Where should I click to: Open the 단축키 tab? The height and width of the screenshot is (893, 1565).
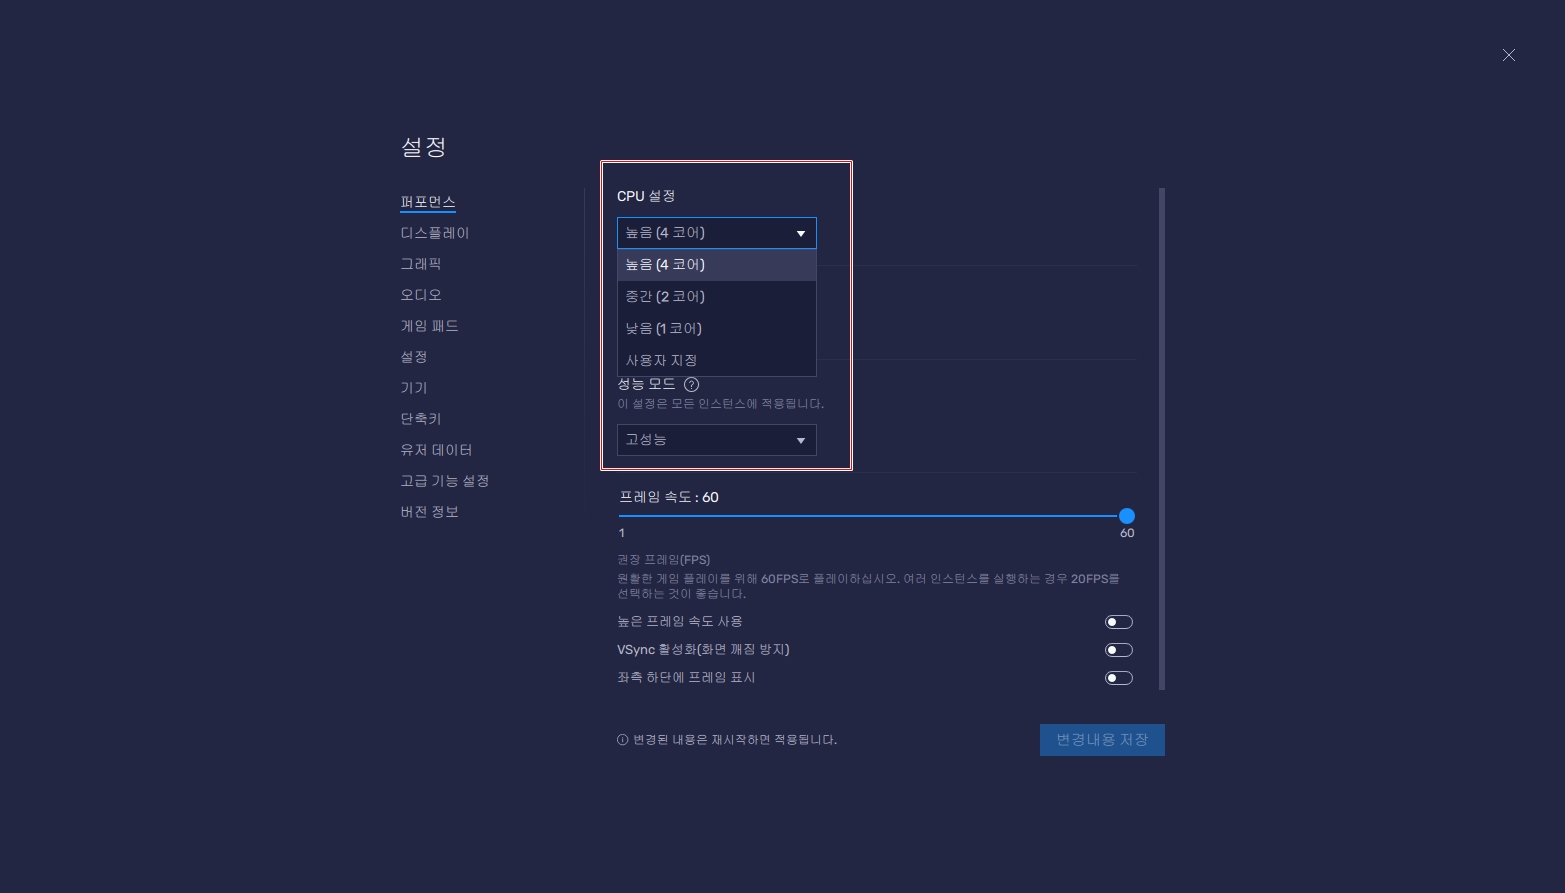pos(421,419)
